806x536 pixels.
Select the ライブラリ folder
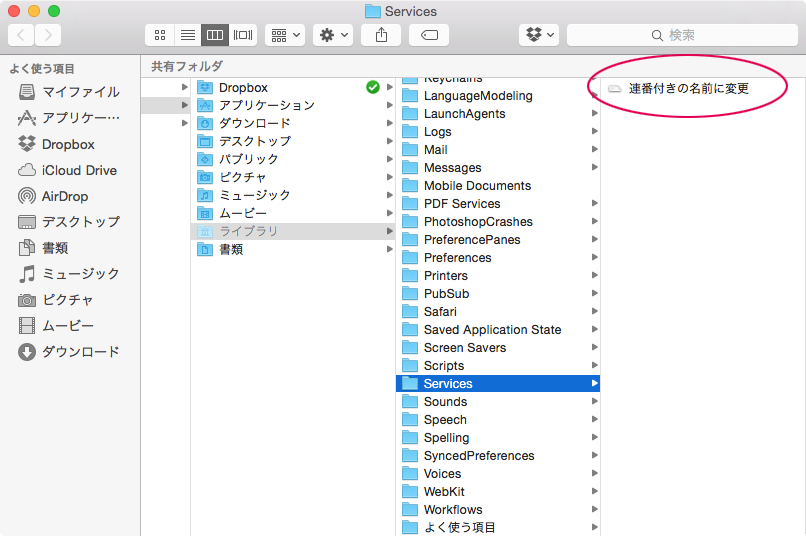click(x=293, y=231)
